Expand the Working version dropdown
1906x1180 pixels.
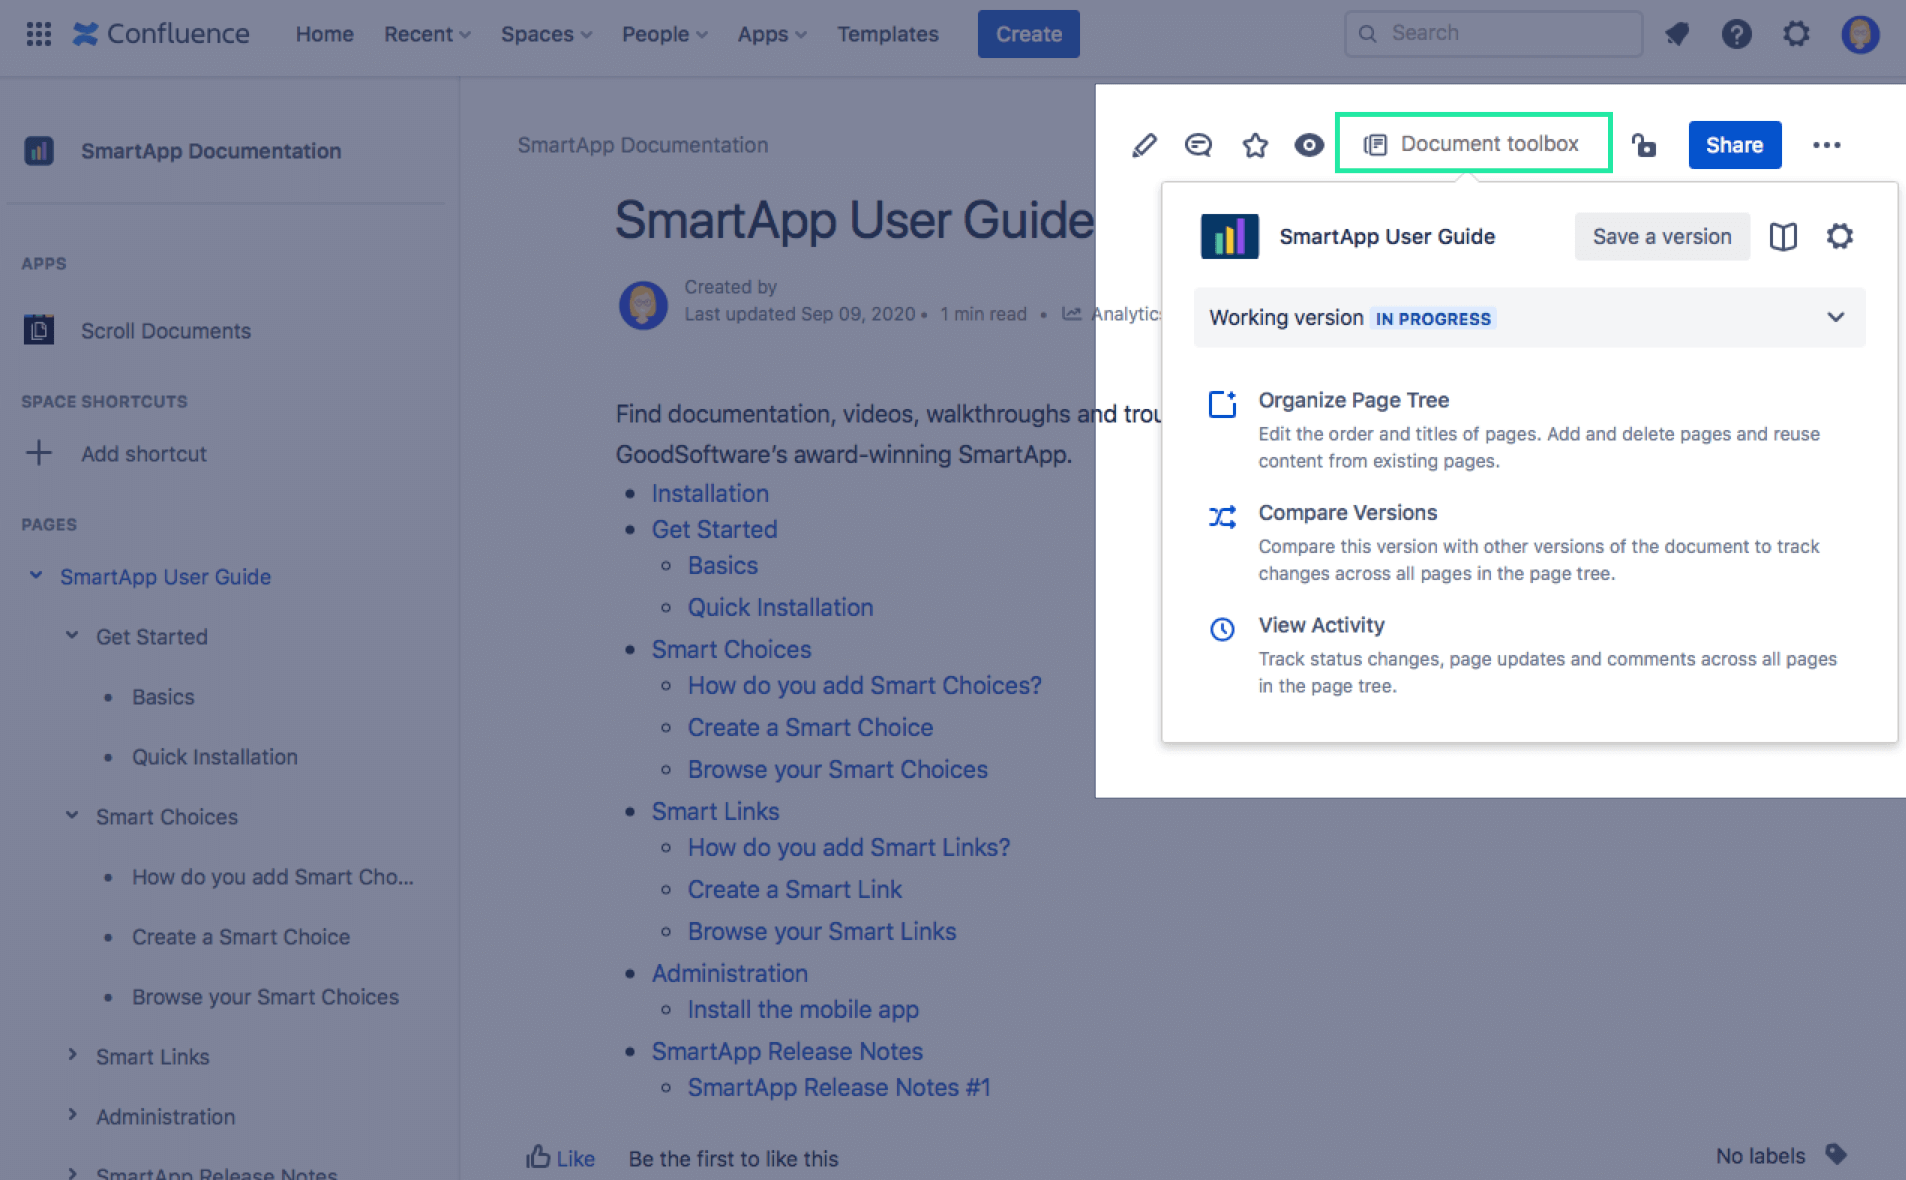(1835, 317)
